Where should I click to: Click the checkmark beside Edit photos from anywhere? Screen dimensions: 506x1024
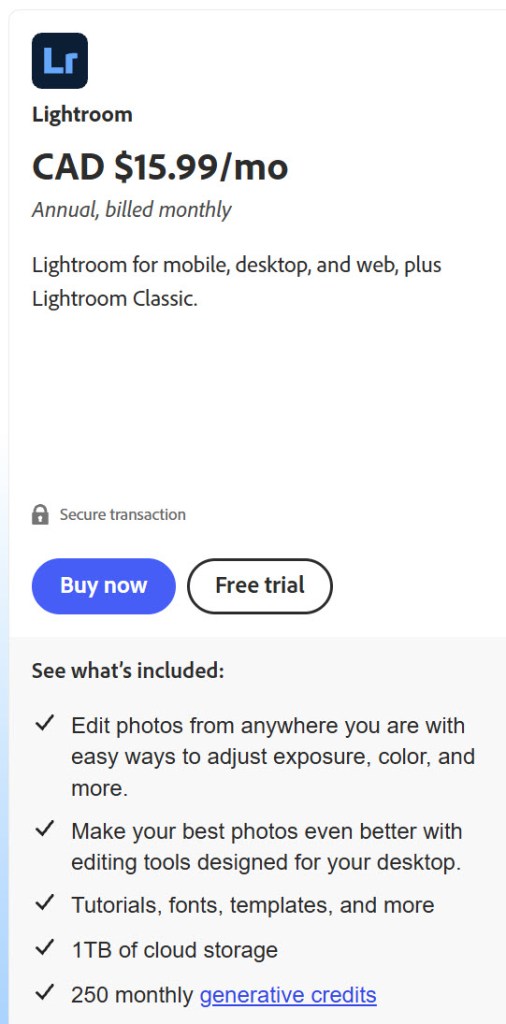click(x=44, y=724)
